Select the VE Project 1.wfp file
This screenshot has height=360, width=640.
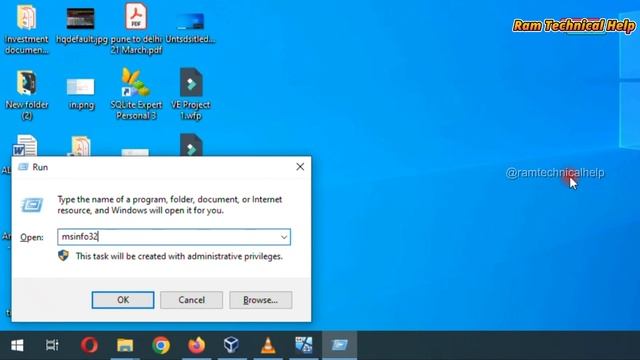click(191, 94)
